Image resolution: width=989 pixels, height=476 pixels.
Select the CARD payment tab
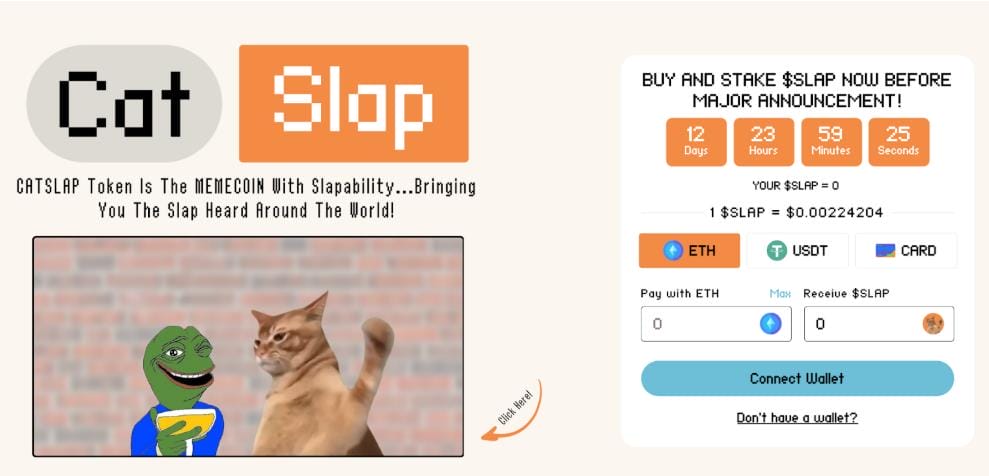coord(906,250)
